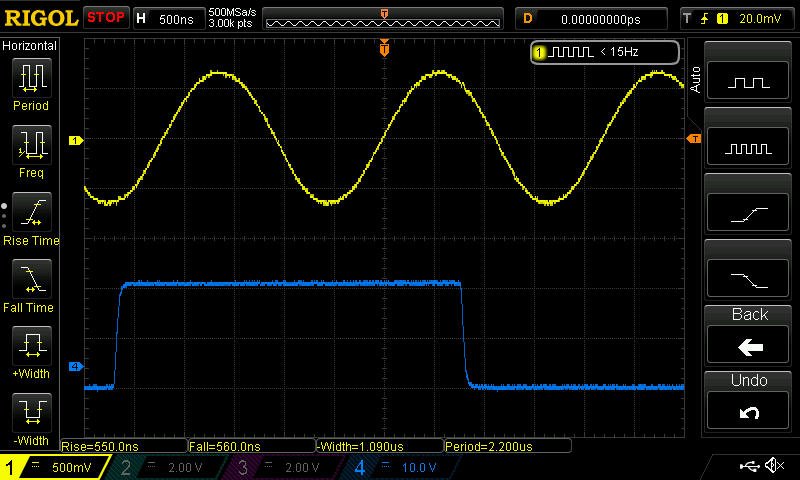Select the Freq measurement icon
Image resolution: width=800 pixels, height=480 pixels.
pyautogui.click(x=32, y=145)
